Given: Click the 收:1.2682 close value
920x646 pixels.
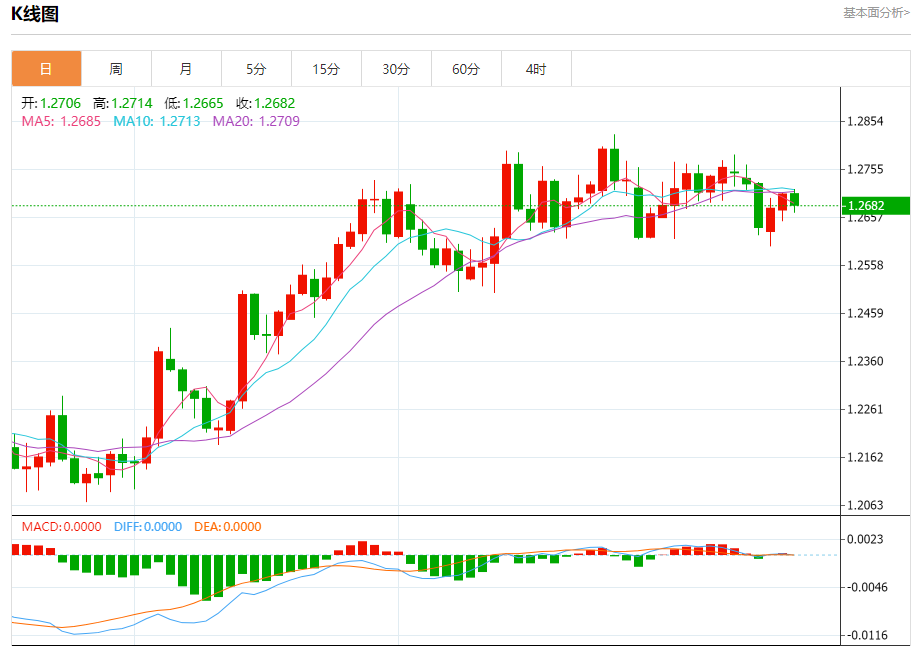Looking at the screenshot, I should (x=265, y=103).
